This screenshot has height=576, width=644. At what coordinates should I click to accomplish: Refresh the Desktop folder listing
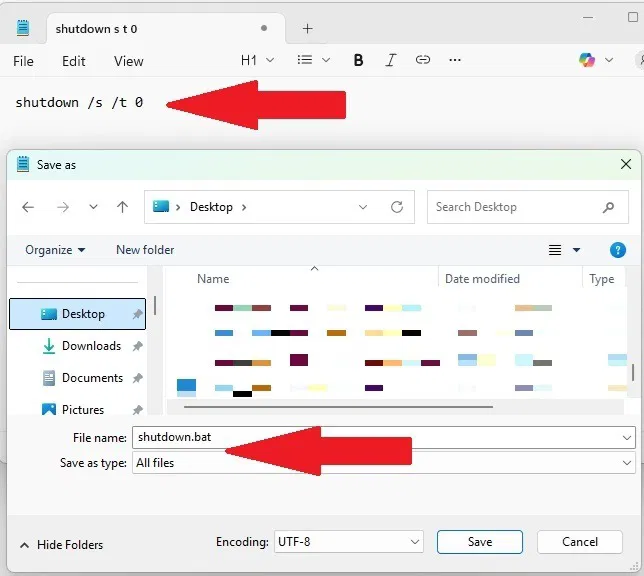tap(397, 207)
